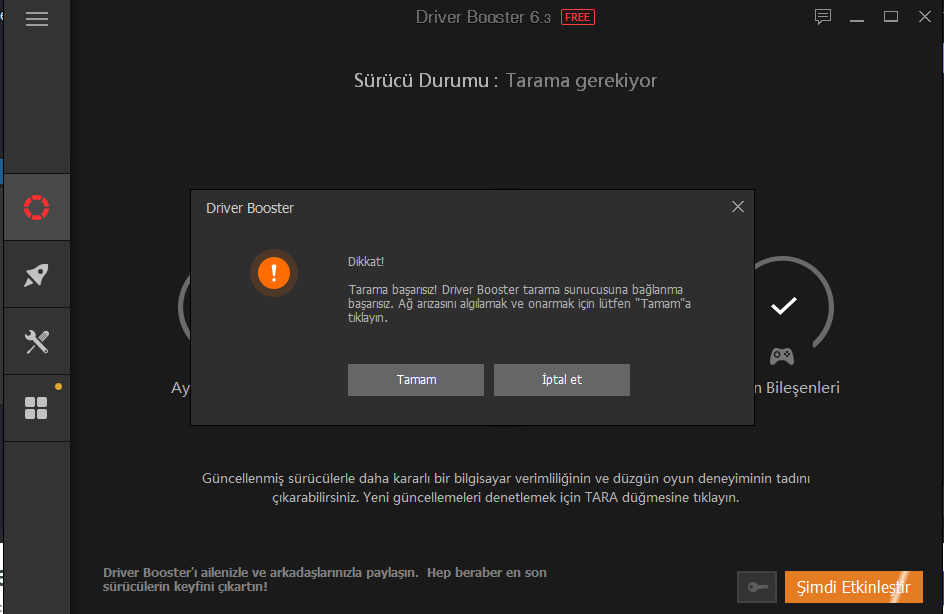Click the orange warning exclamation icon
The width and height of the screenshot is (944, 614).
[x=274, y=273]
